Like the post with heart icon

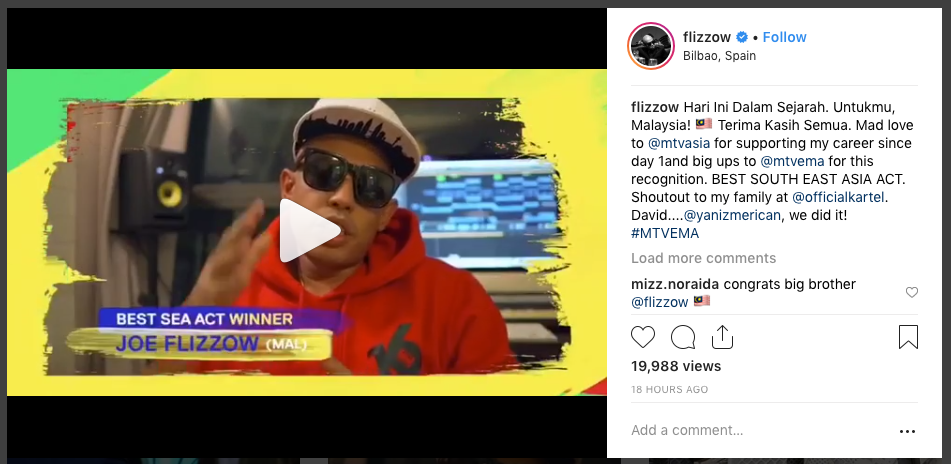coord(643,337)
